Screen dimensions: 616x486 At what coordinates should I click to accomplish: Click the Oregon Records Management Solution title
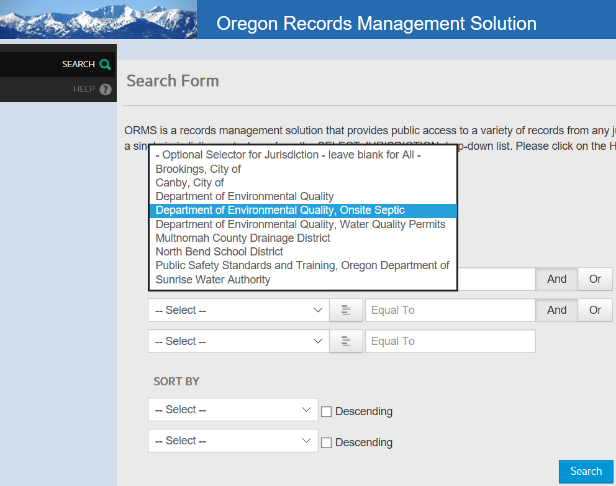(376, 24)
